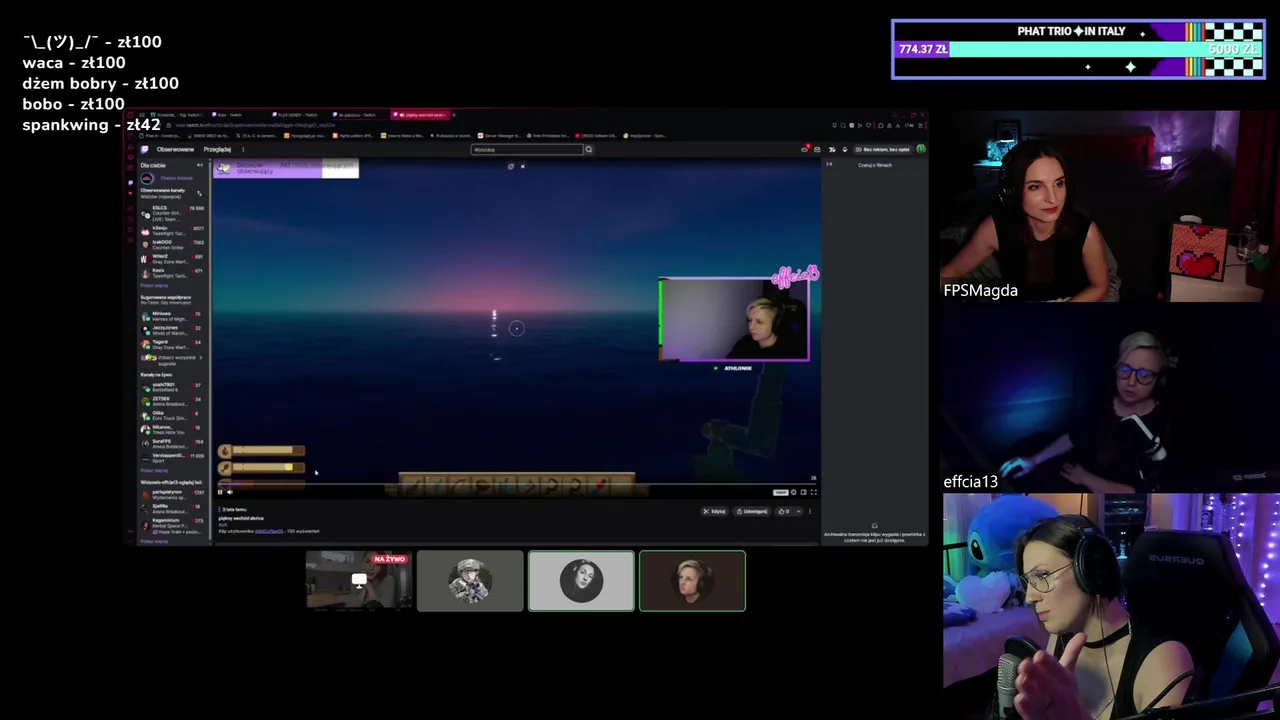
Task: Click the 774.37 zł donation goal bar
Action: coord(1078,49)
